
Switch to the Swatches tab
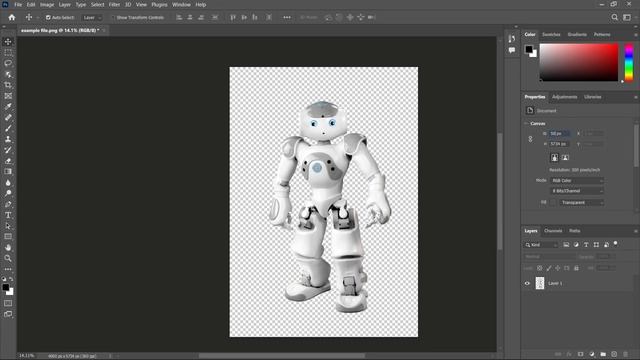551,35
